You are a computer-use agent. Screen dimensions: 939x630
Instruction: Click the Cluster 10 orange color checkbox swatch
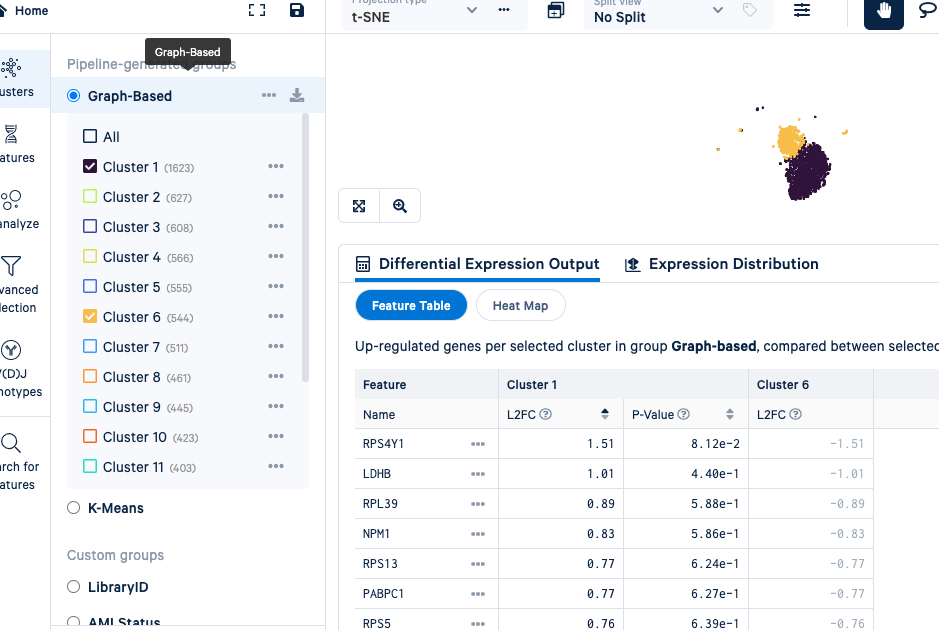click(x=90, y=435)
